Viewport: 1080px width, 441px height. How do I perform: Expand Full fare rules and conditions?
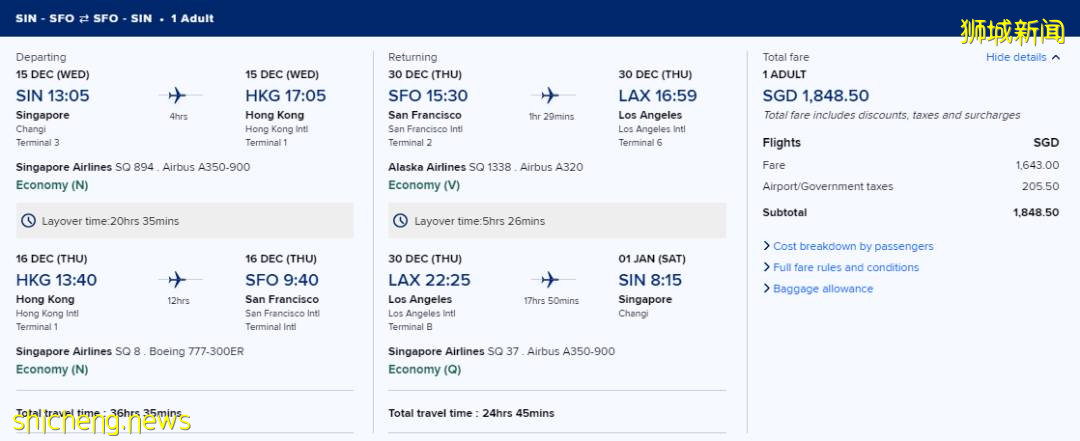[x=845, y=267]
